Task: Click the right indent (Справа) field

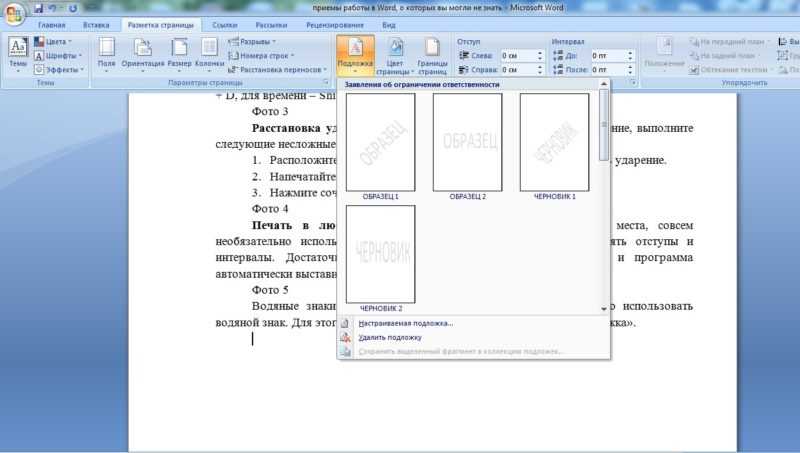Action: pyautogui.click(x=518, y=69)
